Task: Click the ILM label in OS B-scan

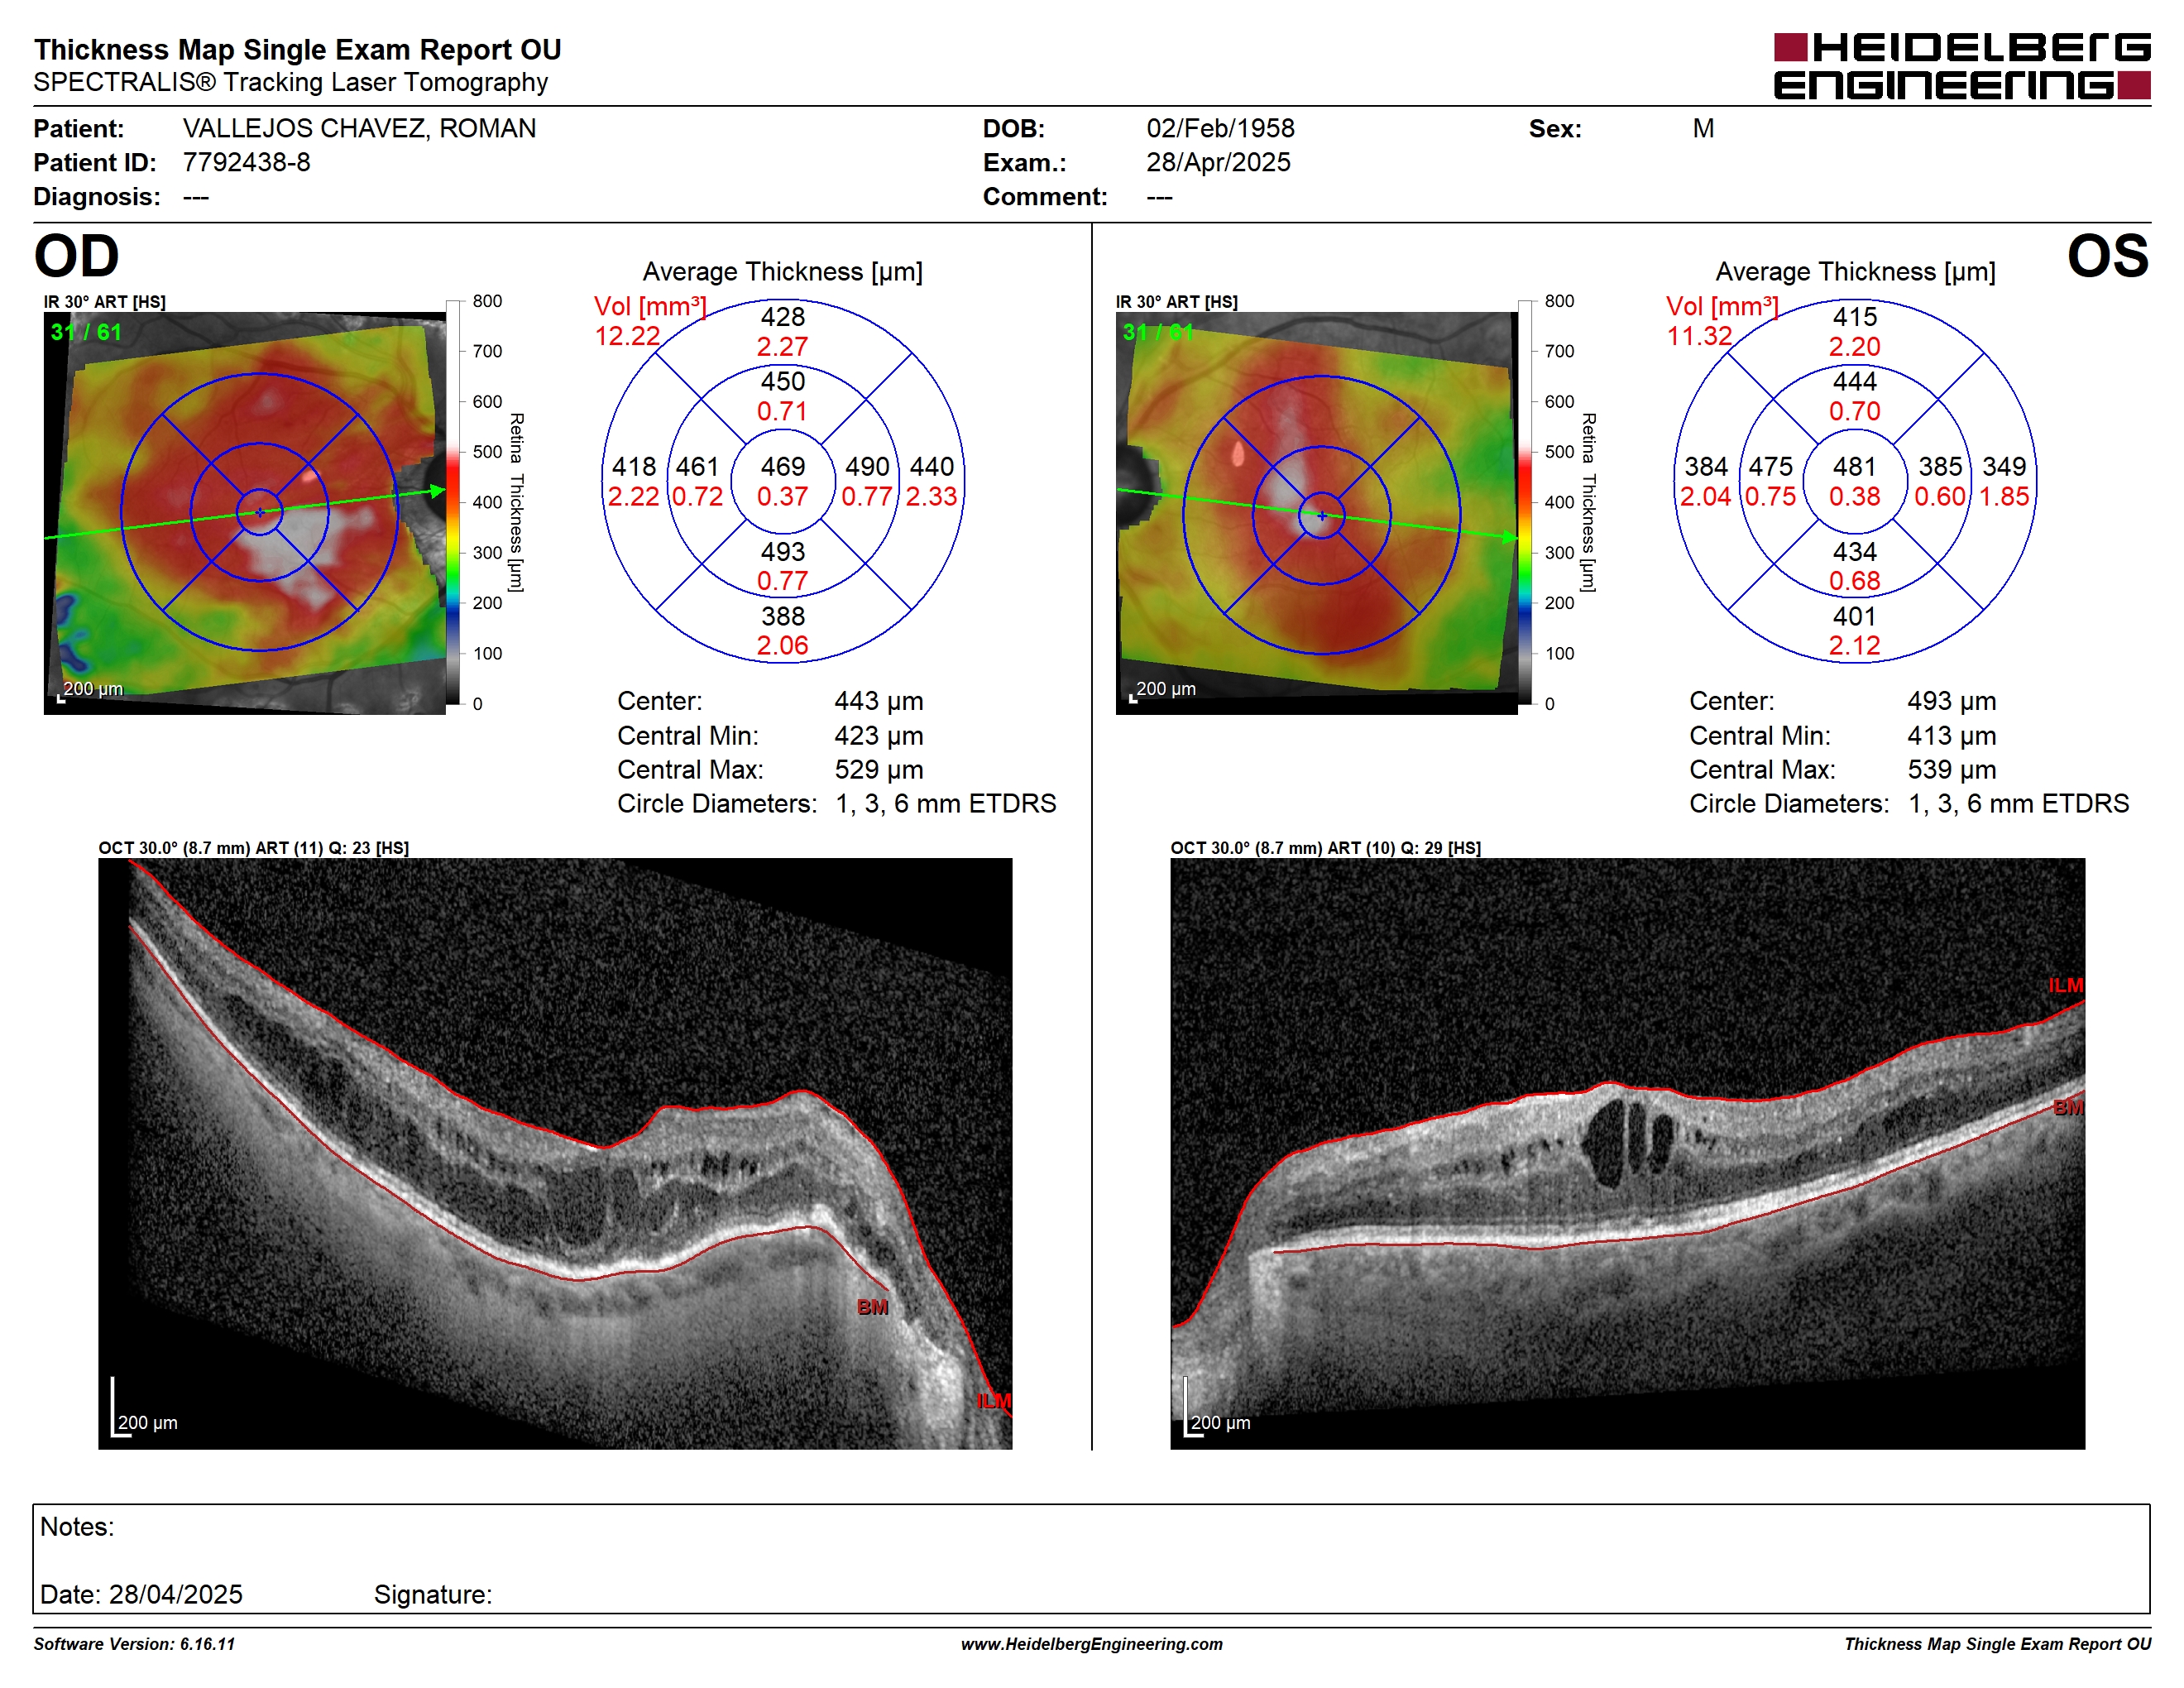Action: 2065,986
